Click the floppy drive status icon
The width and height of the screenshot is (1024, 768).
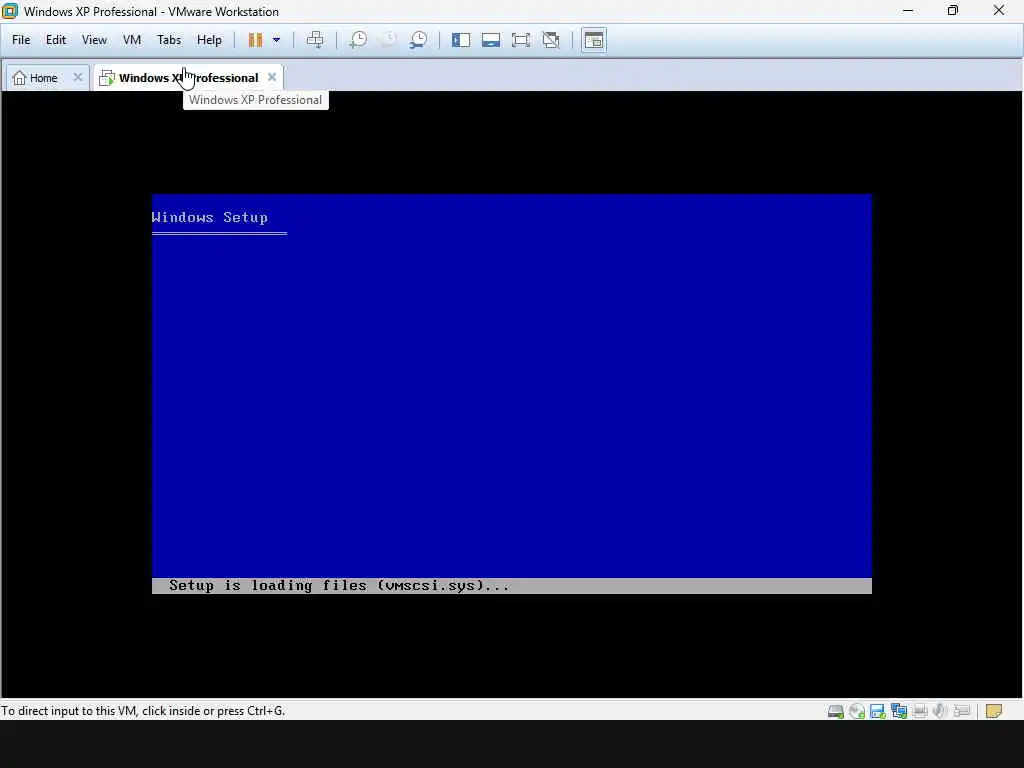click(878, 711)
